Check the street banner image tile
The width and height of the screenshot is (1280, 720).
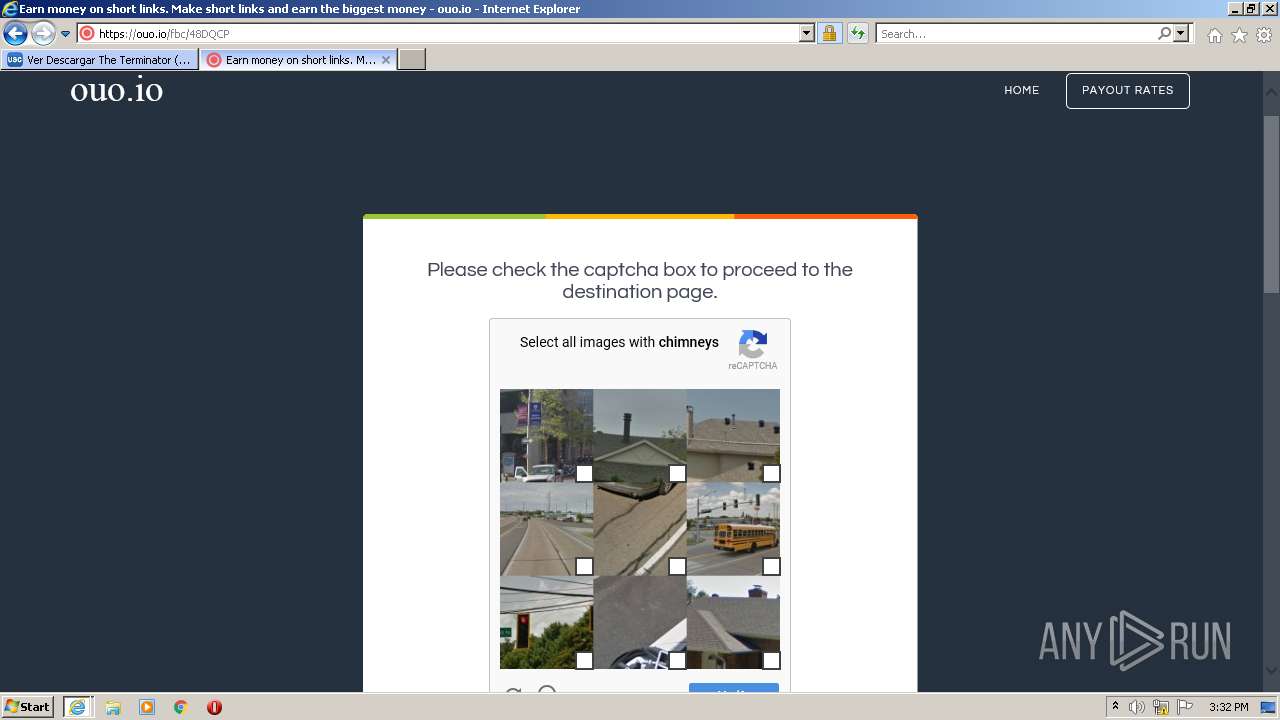click(546, 435)
